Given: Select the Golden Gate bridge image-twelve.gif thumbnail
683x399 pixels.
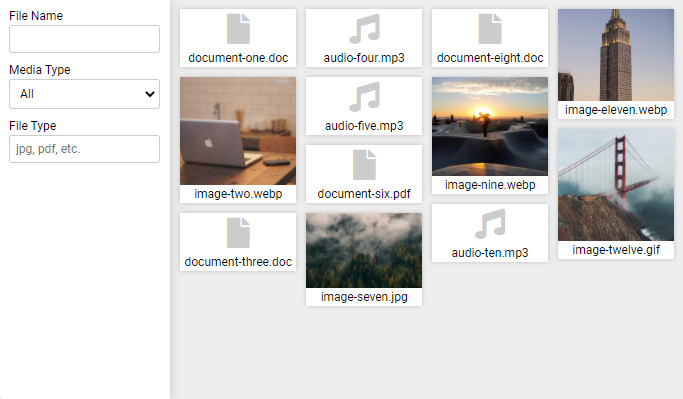Looking at the screenshot, I should 616,185.
